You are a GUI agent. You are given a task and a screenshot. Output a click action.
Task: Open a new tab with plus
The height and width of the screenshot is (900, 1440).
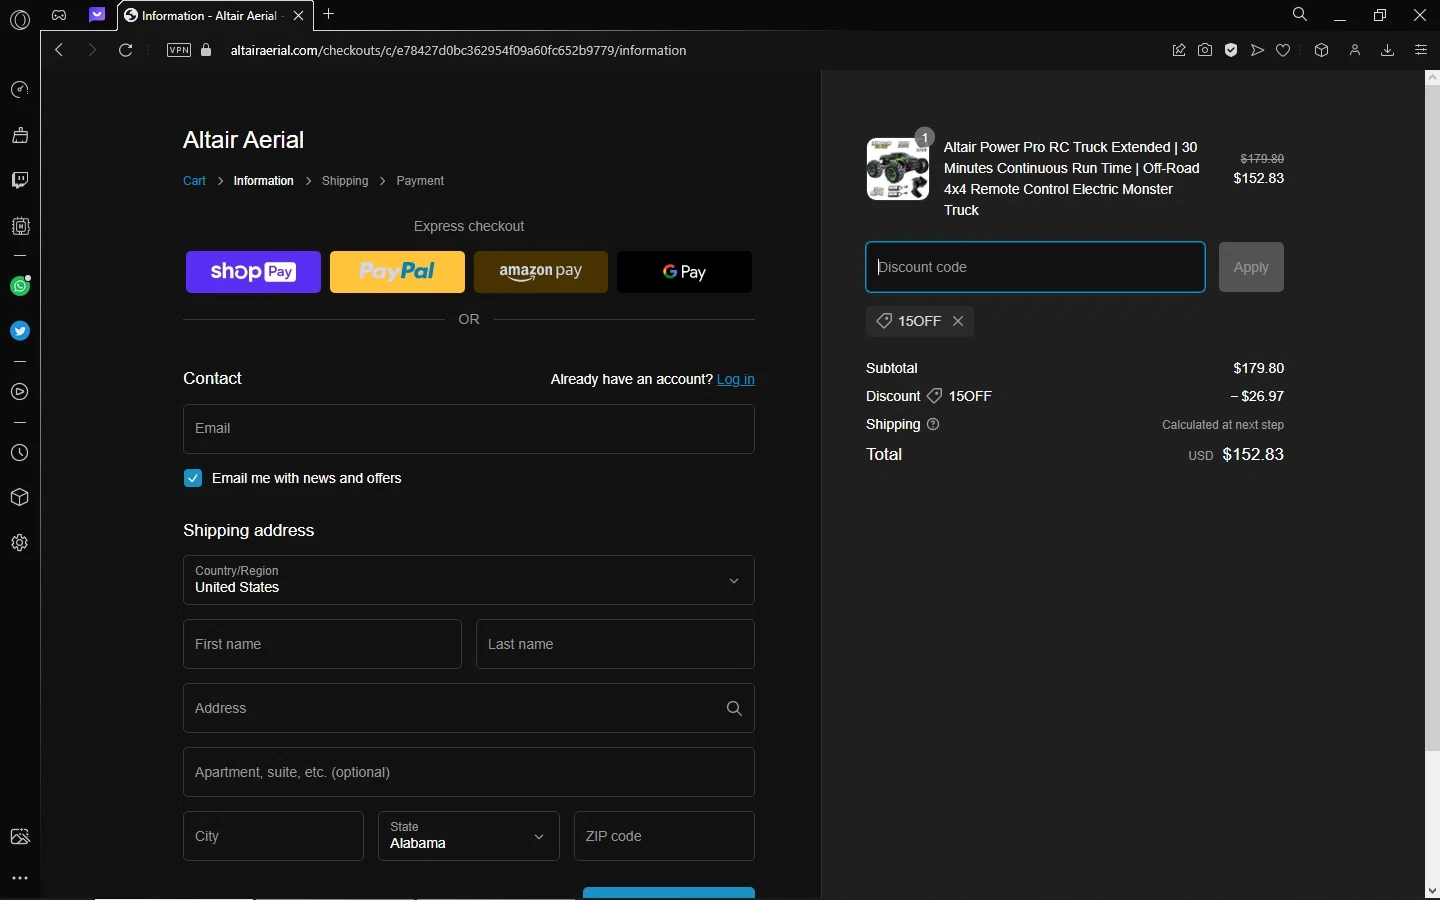329,14
